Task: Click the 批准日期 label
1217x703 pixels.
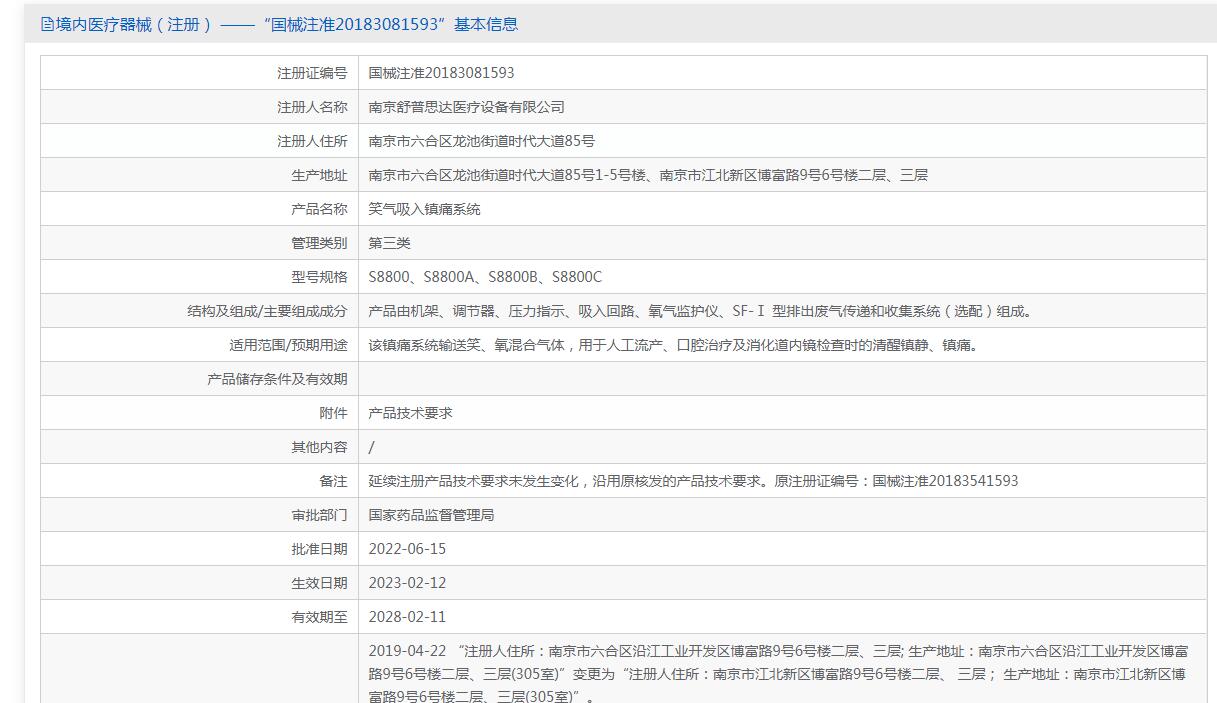Action: (x=319, y=549)
